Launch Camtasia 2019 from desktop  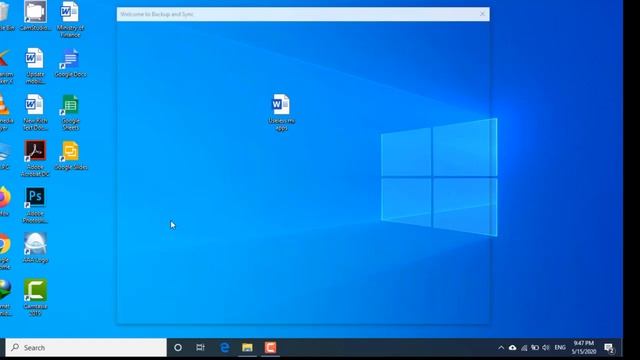[35, 298]
